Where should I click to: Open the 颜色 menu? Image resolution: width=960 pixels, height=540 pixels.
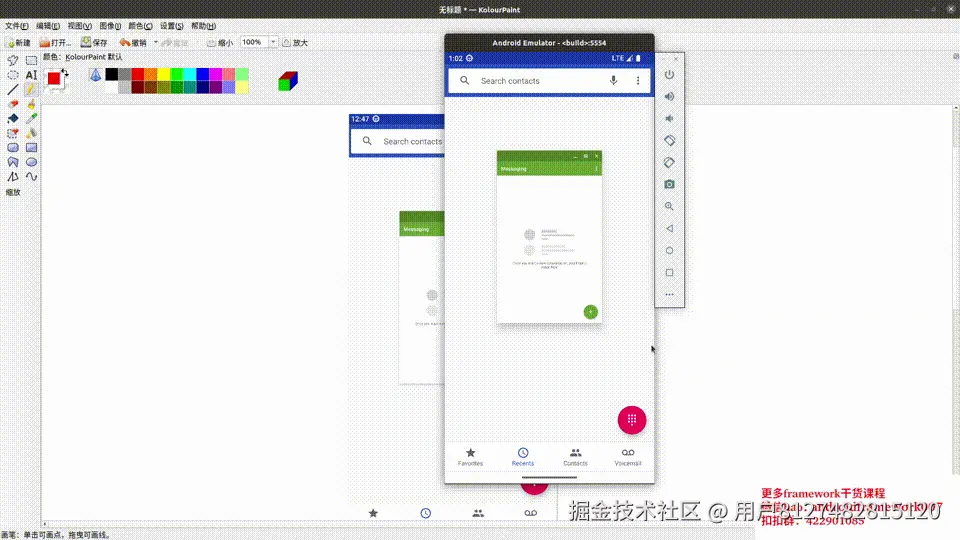point(140,26)
